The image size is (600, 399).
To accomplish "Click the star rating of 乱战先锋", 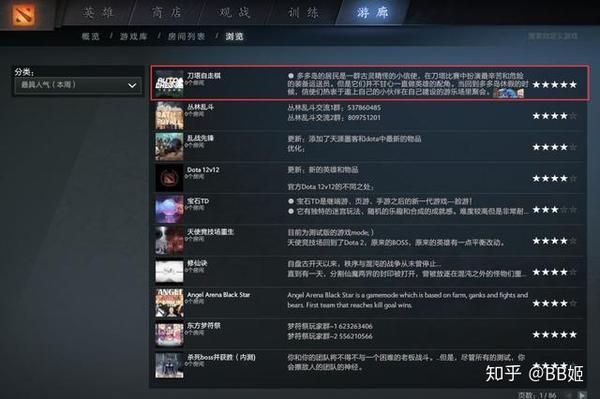I will (554, 147).
